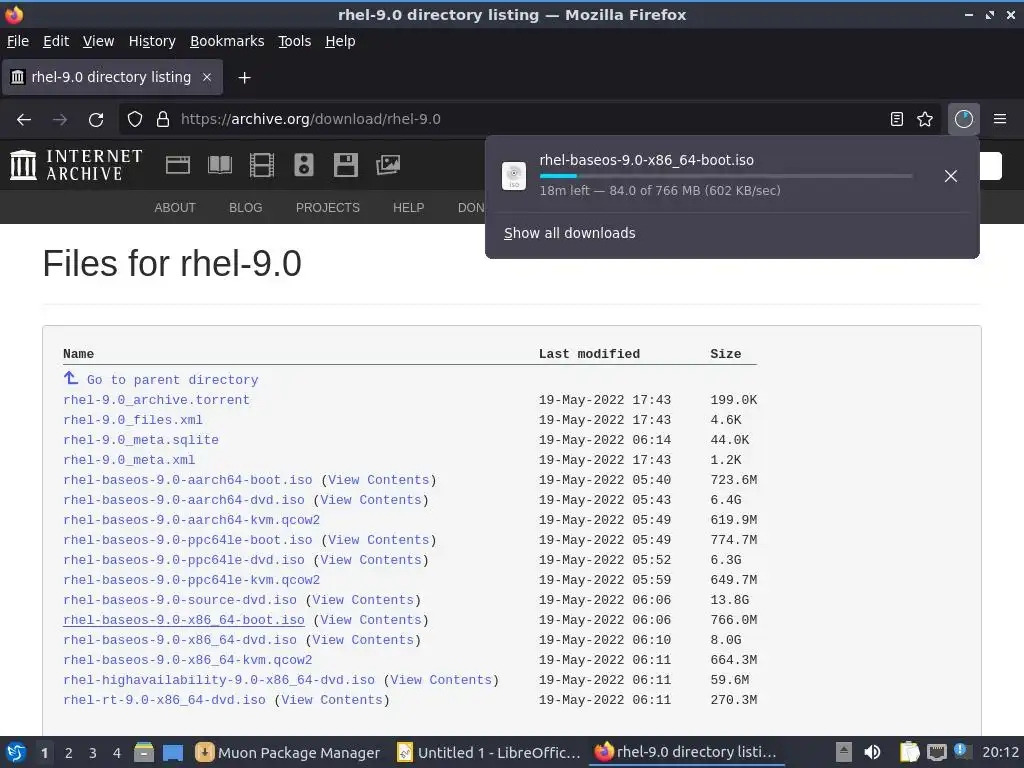Switch to Muon Package Manager window
This screenshot has height=768, width=1024.
288,752
